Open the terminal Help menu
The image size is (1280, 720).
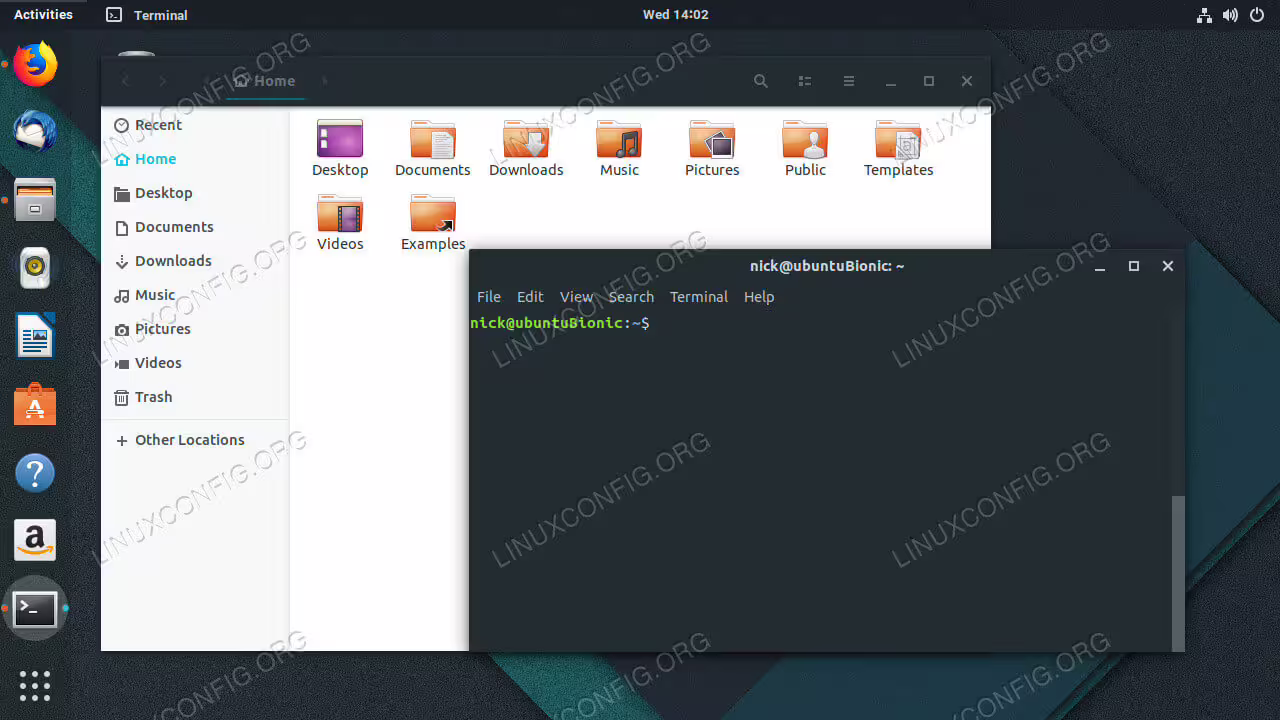point(759,297)
